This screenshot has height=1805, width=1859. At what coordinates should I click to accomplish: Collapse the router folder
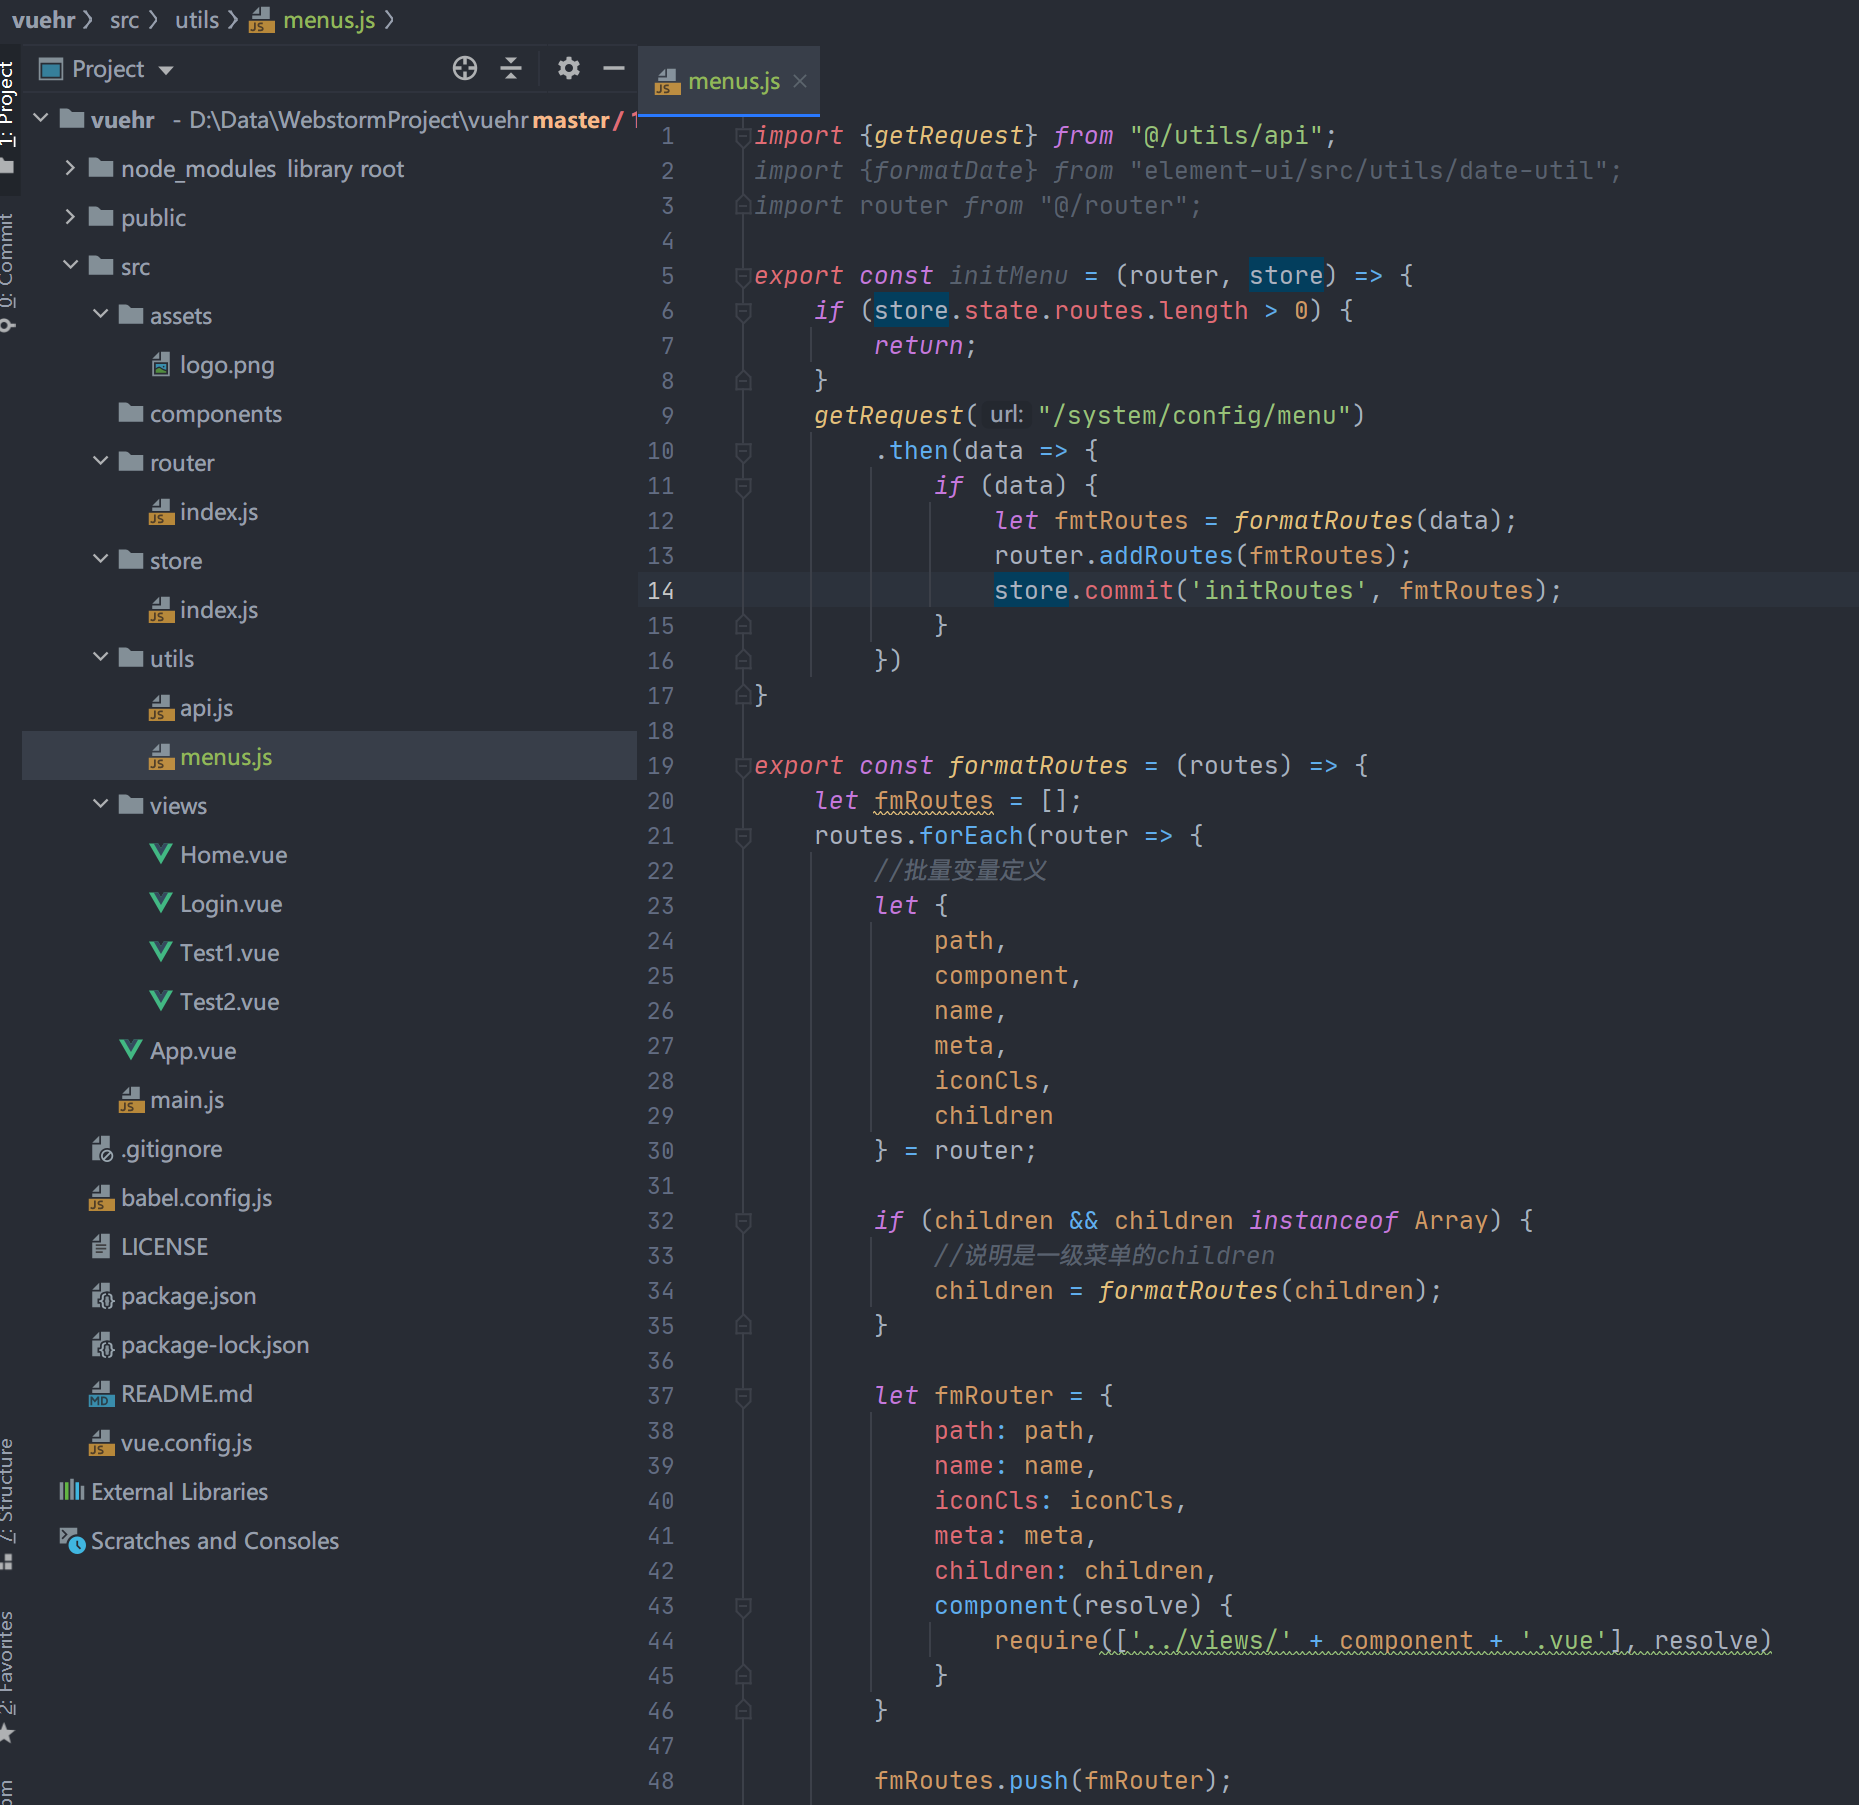click(100, 462)
